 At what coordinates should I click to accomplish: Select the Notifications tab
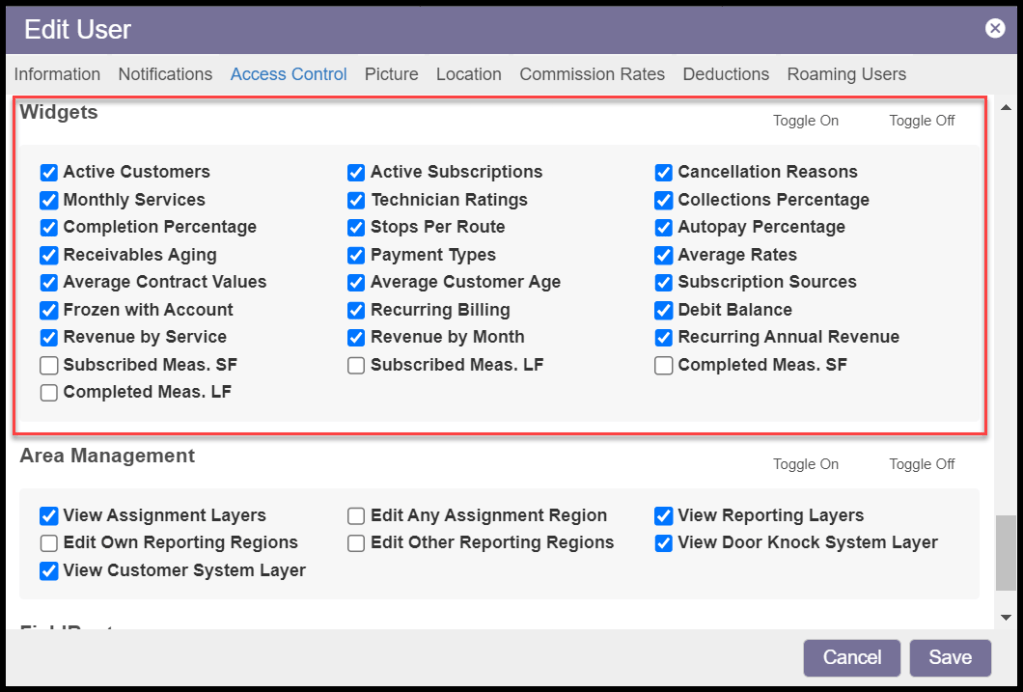165,74
